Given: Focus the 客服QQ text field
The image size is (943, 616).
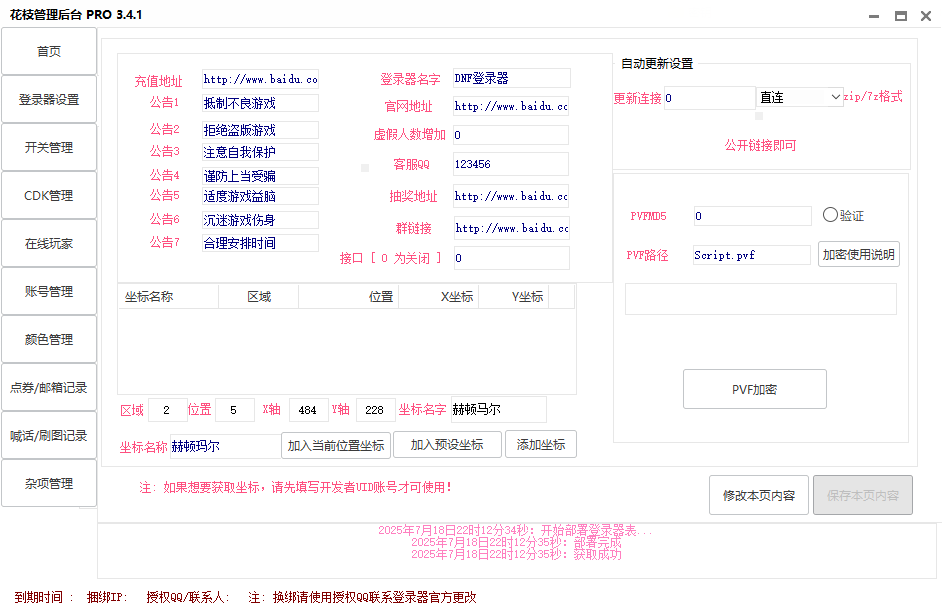Looking at the screenshot, I should [x=510, y=165].
